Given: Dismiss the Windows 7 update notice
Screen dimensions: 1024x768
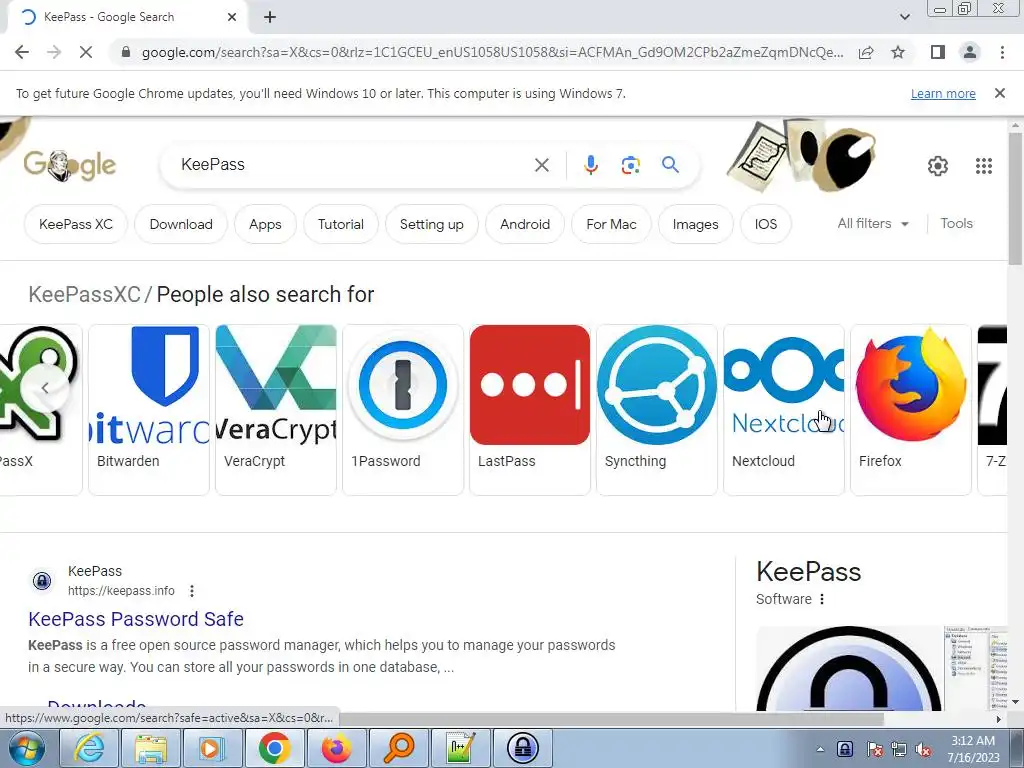Looking at the screenshot, I should coord(999,93).
